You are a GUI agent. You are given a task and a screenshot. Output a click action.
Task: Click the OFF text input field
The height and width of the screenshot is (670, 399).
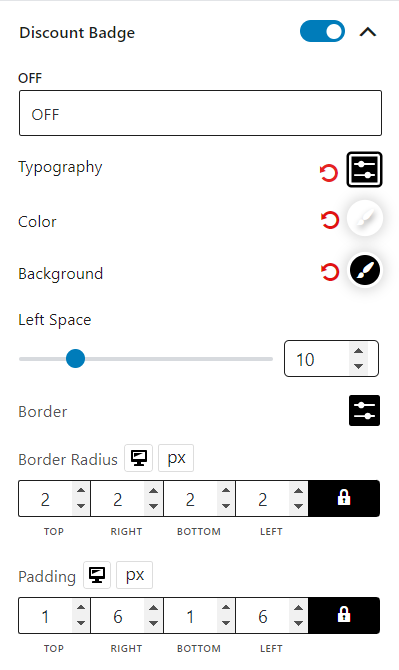(200, 113)
